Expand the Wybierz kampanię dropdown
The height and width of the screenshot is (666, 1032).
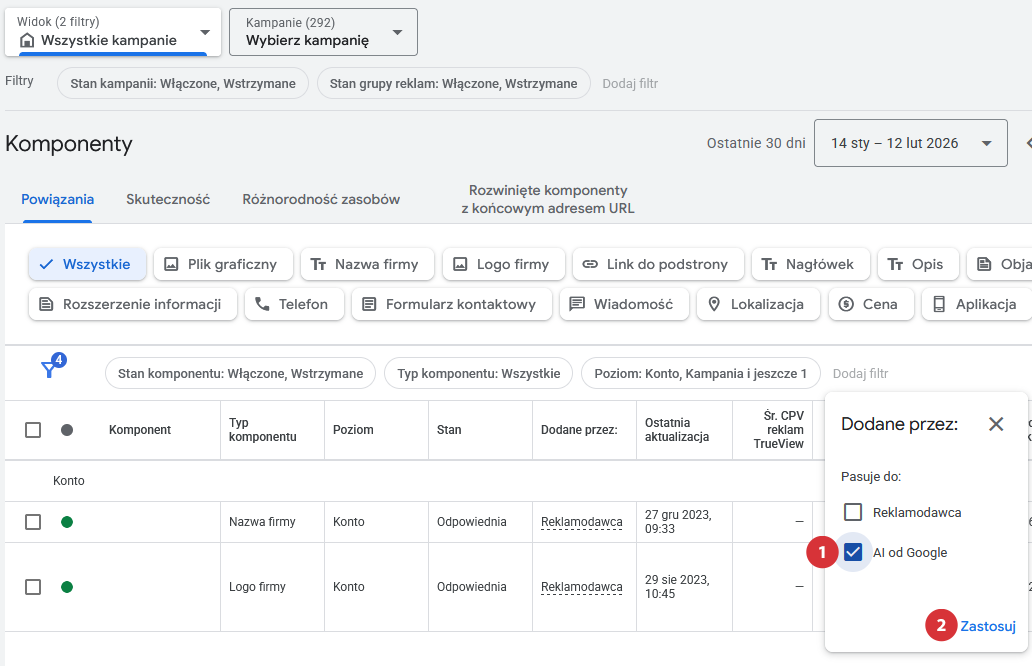tap(323, 32)
